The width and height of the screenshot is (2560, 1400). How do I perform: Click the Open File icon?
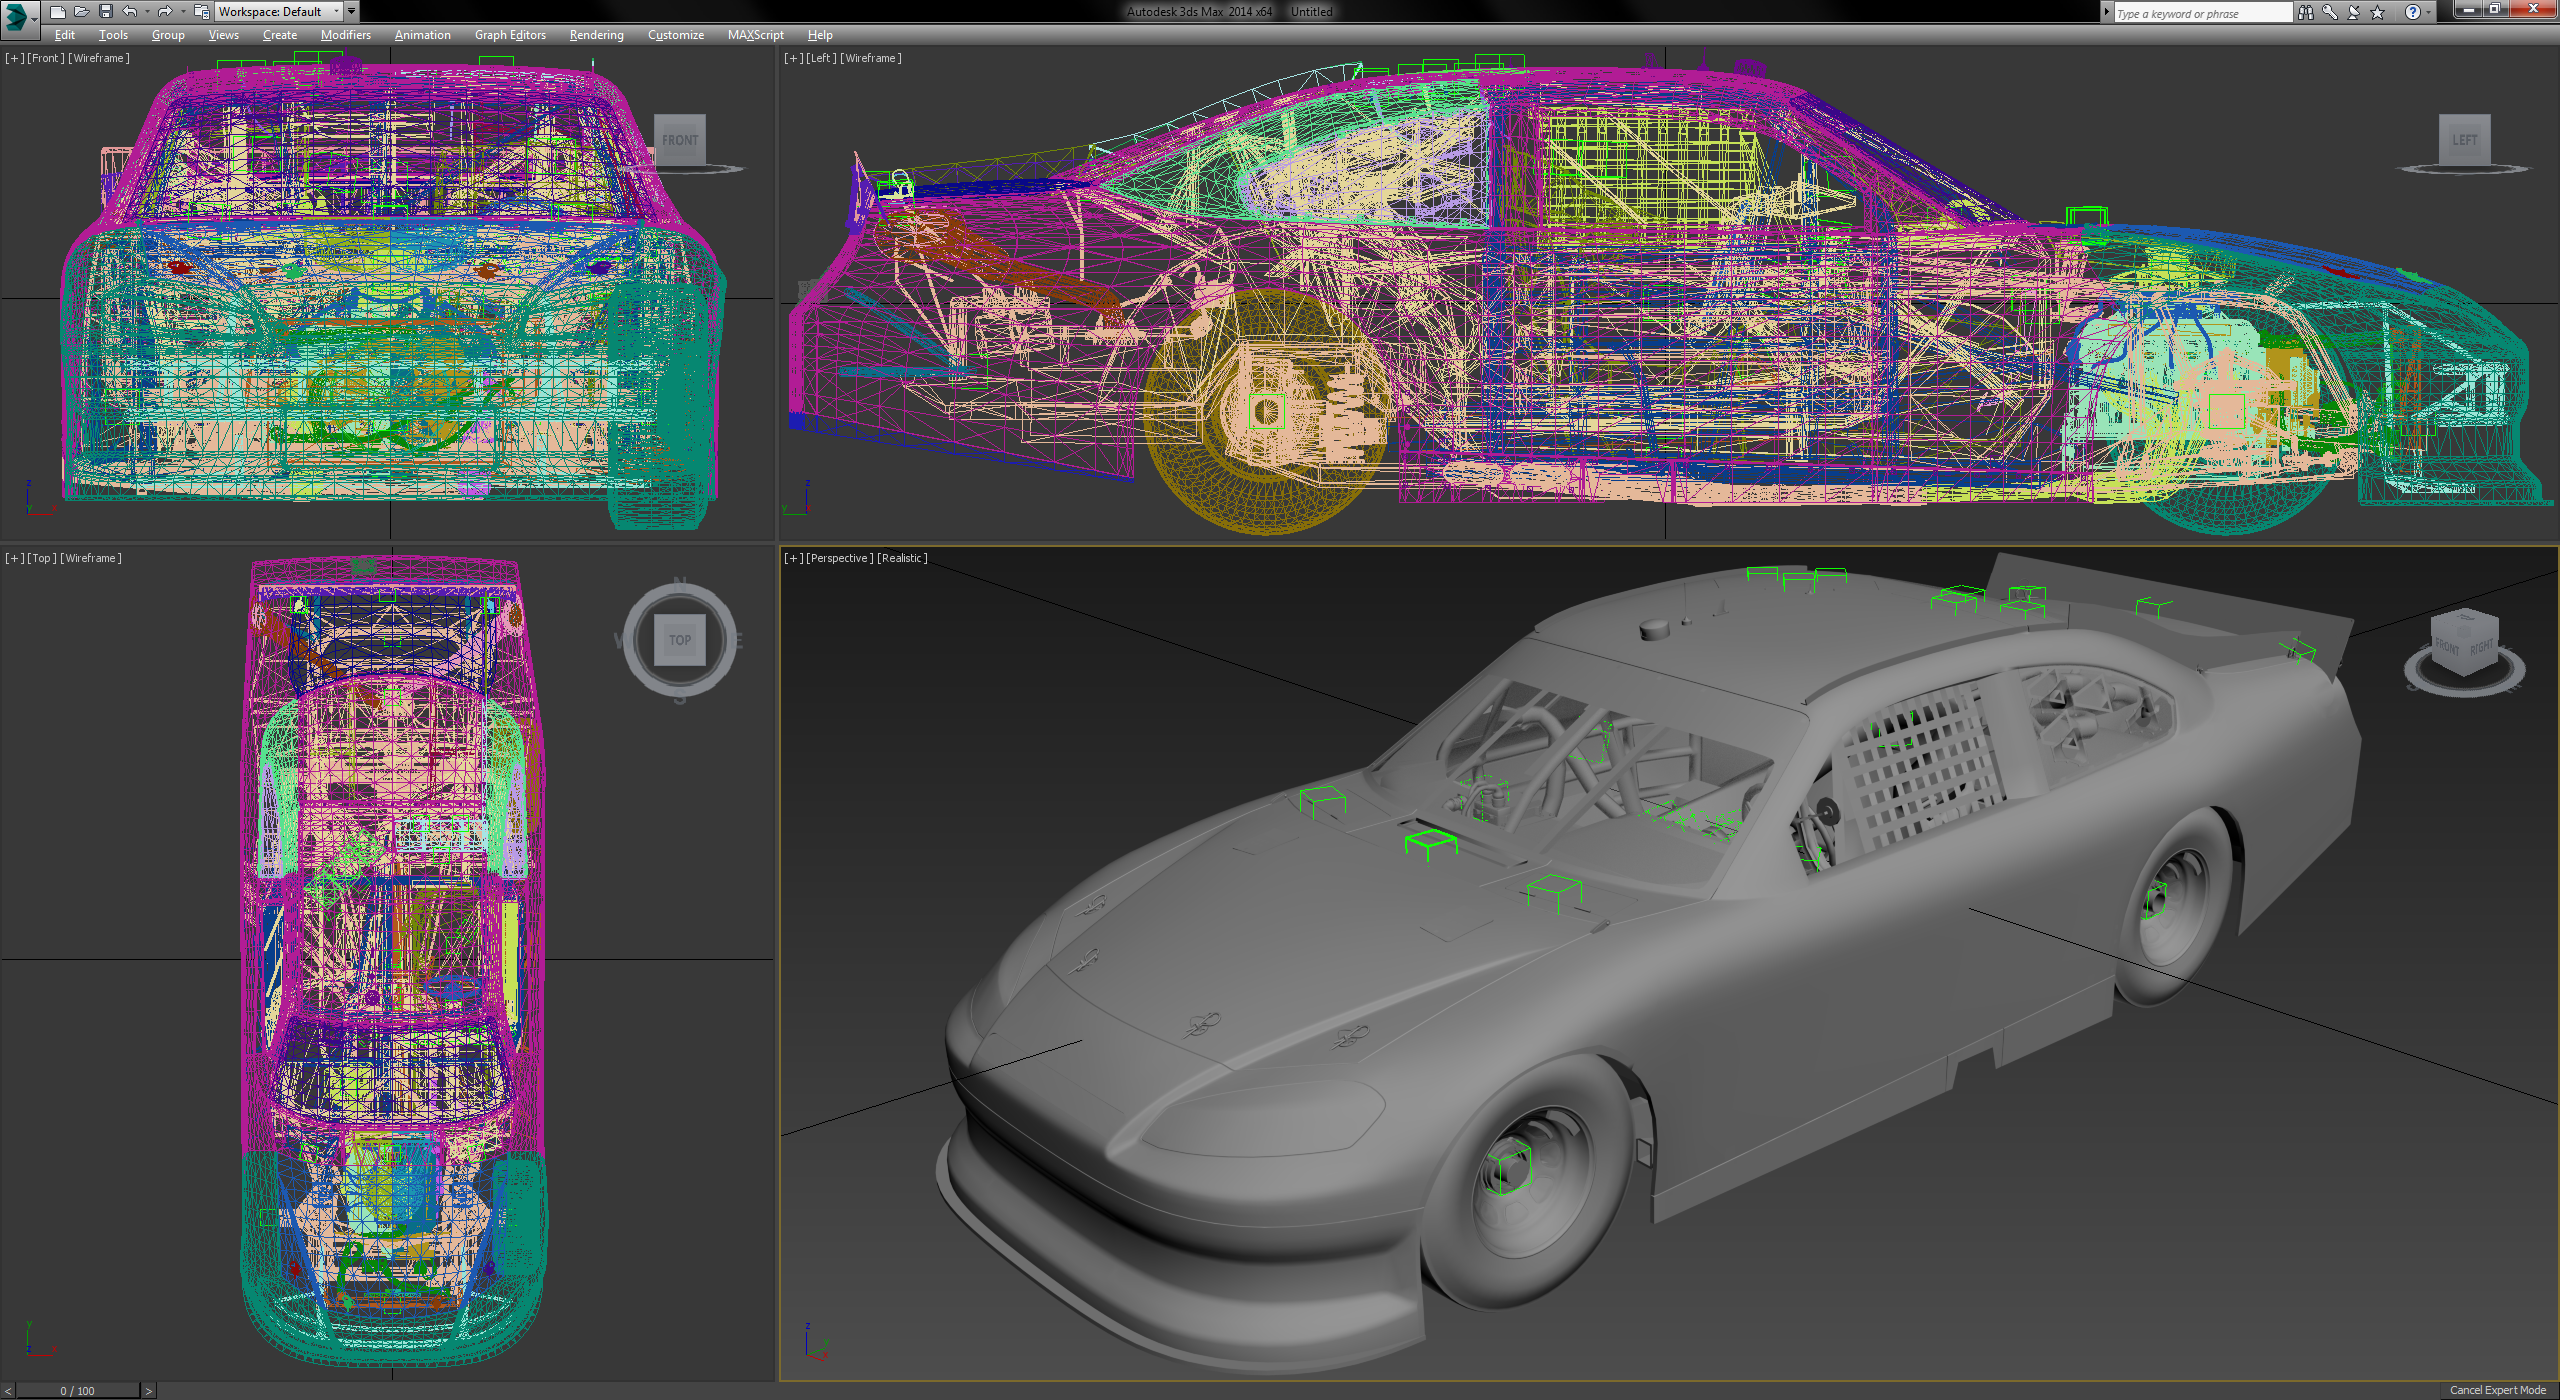pyautogui.click(x=81, y=12)
